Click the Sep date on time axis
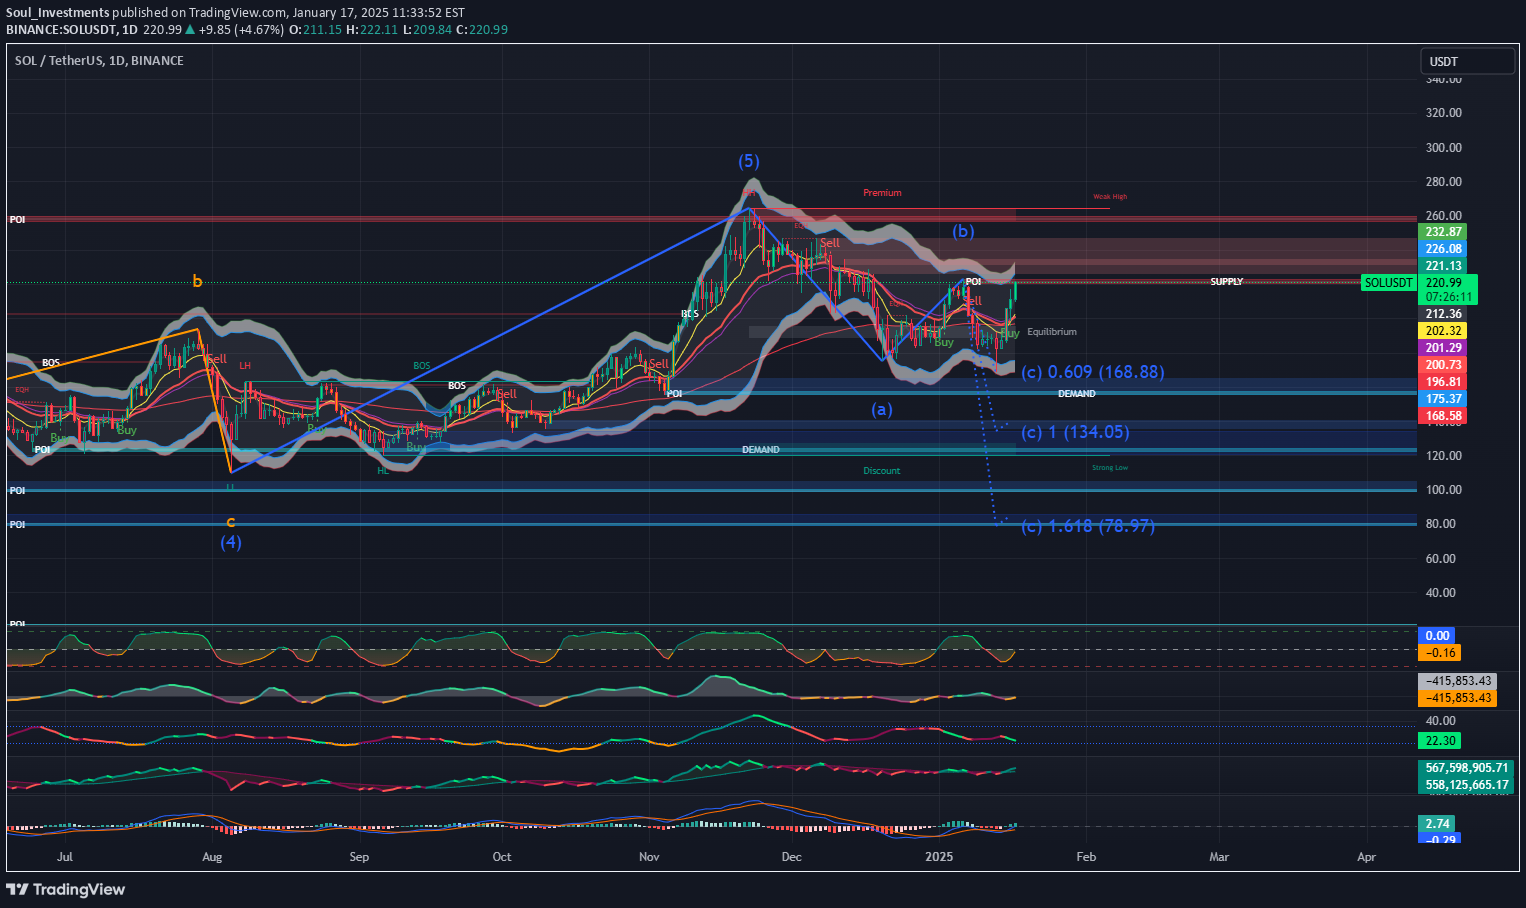This screenshot has height=908, width=1526. (x=359, y=857)
